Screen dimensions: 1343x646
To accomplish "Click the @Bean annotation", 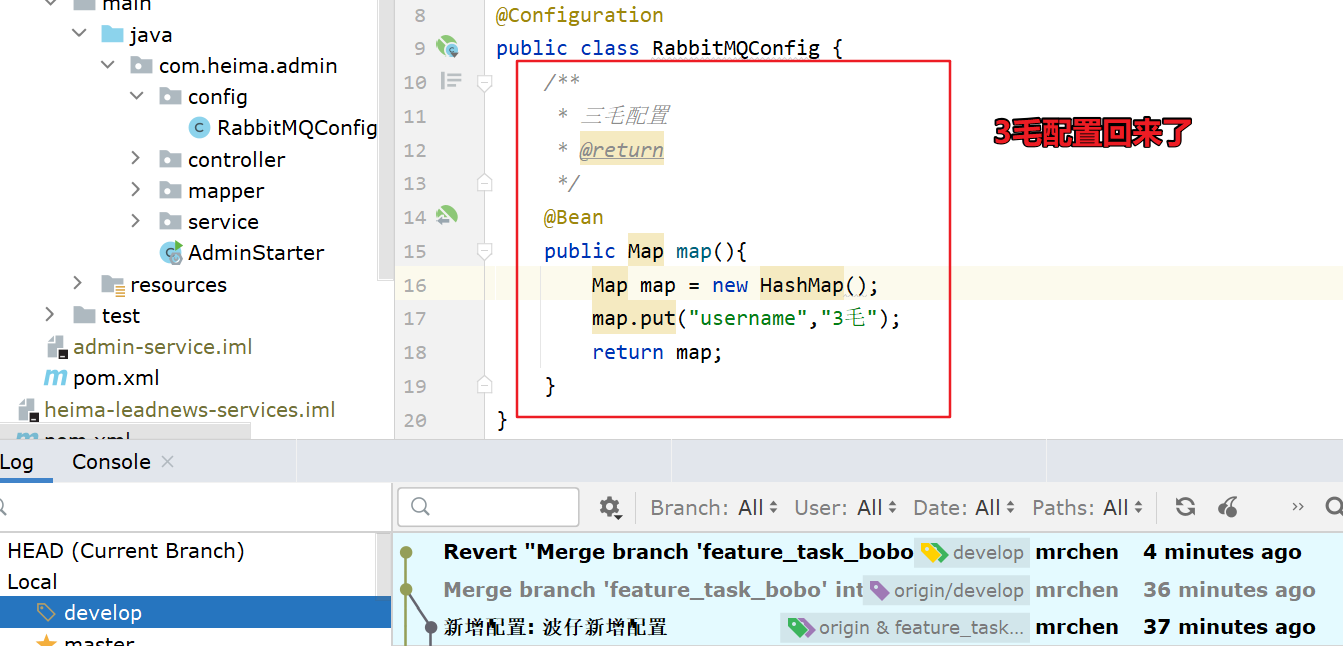I will point(573,217).
